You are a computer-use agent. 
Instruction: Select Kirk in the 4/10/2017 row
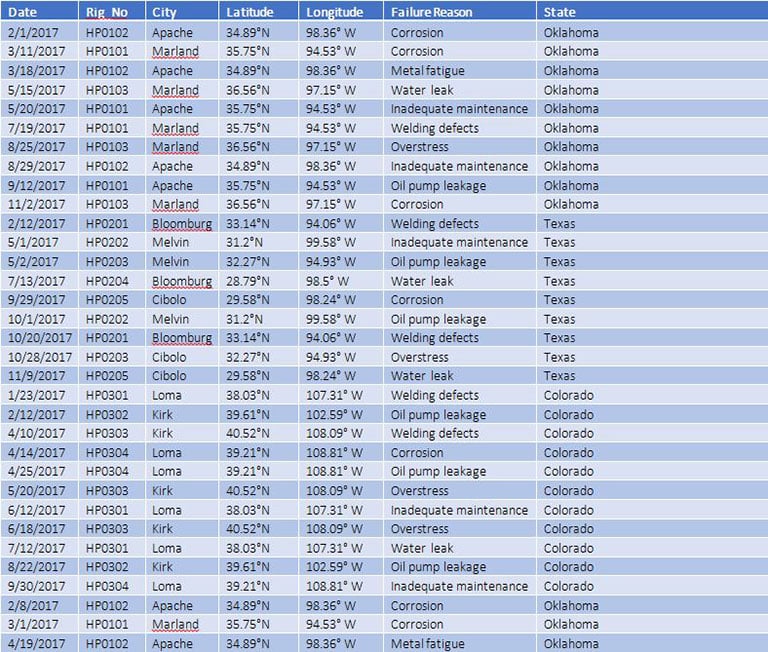[162, 434]
